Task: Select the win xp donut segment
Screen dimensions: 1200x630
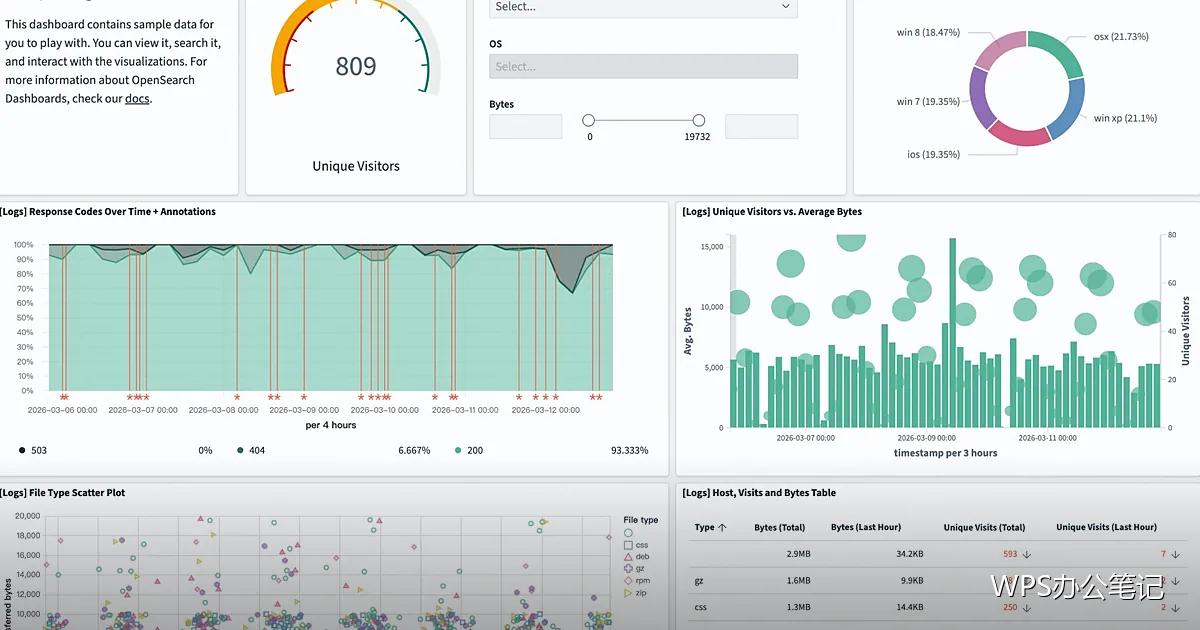Action: (1066, 111)
